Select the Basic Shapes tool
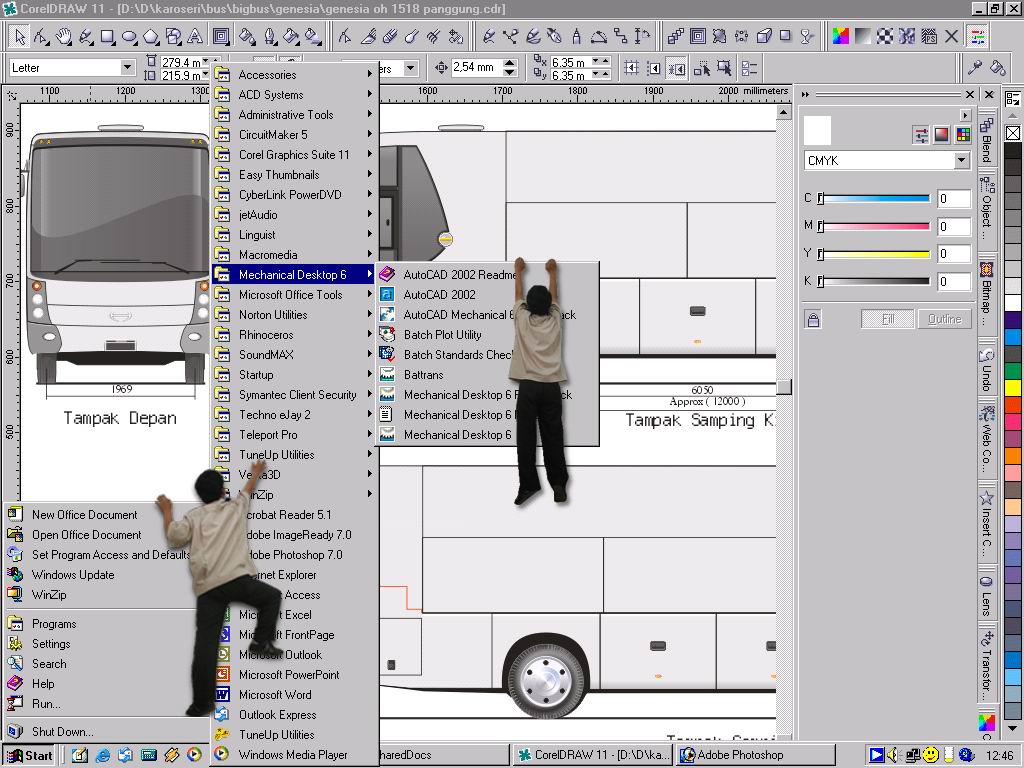The width and height of the screenshot is (1024, 768). pos(173,37)
